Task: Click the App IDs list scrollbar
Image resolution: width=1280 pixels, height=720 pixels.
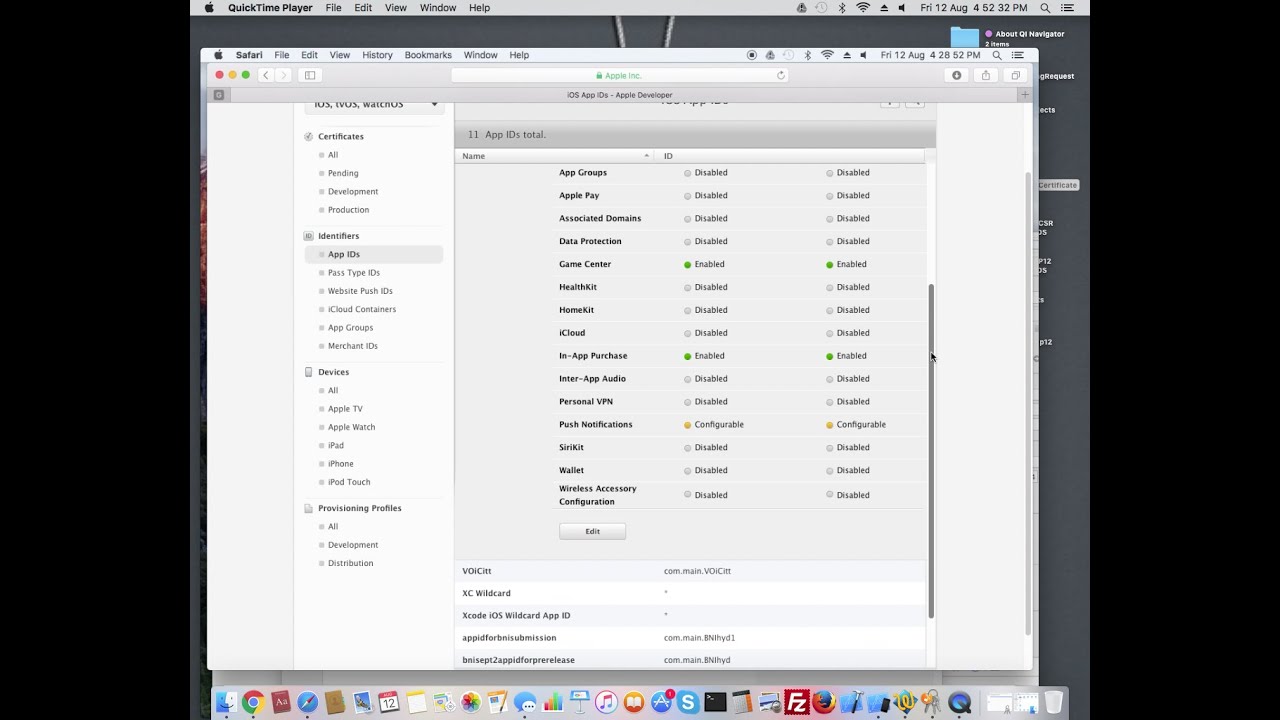Action: point(931,450)
